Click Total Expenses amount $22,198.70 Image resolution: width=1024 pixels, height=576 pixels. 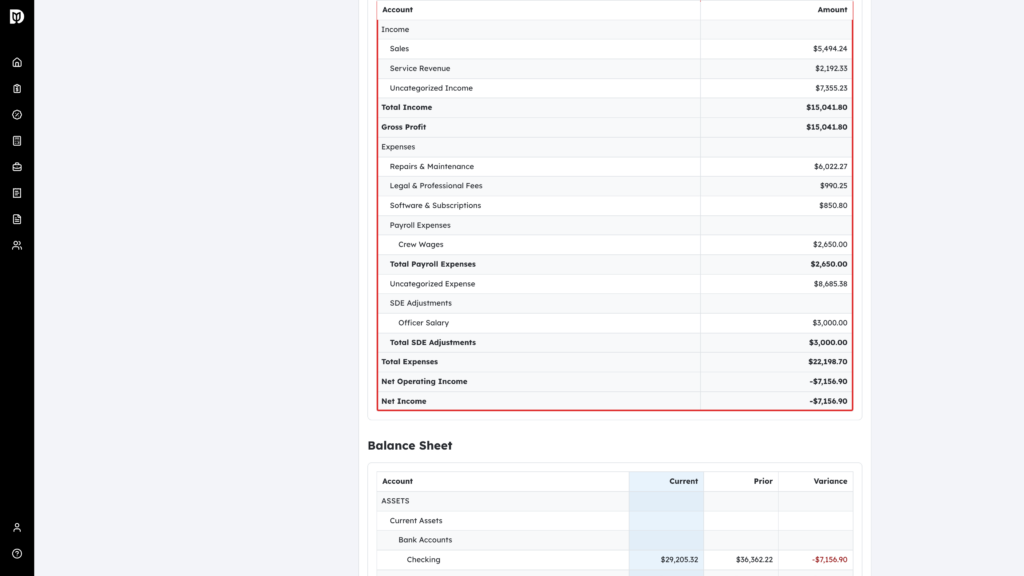[827, 362]
